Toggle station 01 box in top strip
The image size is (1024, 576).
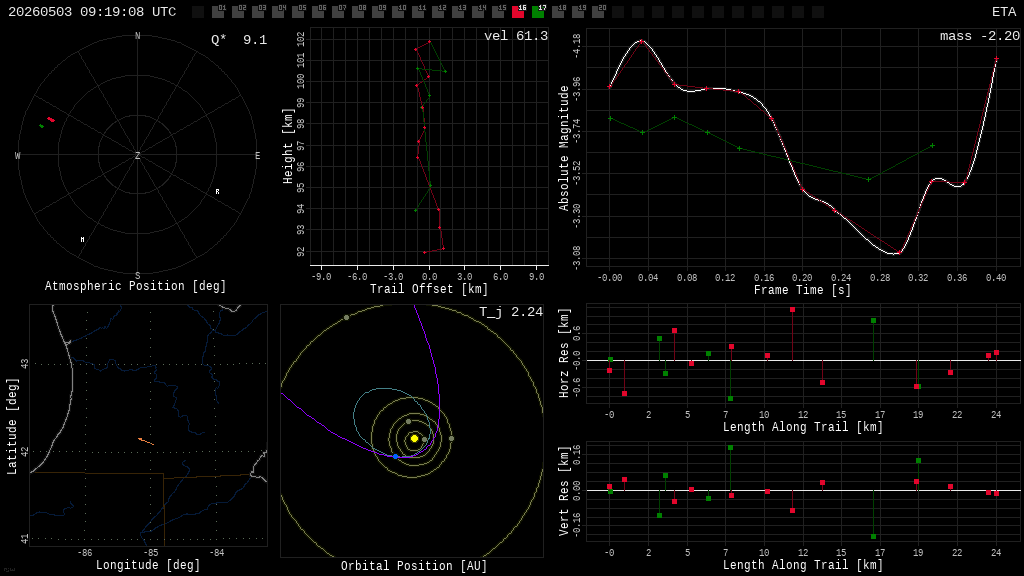[219, 11]
